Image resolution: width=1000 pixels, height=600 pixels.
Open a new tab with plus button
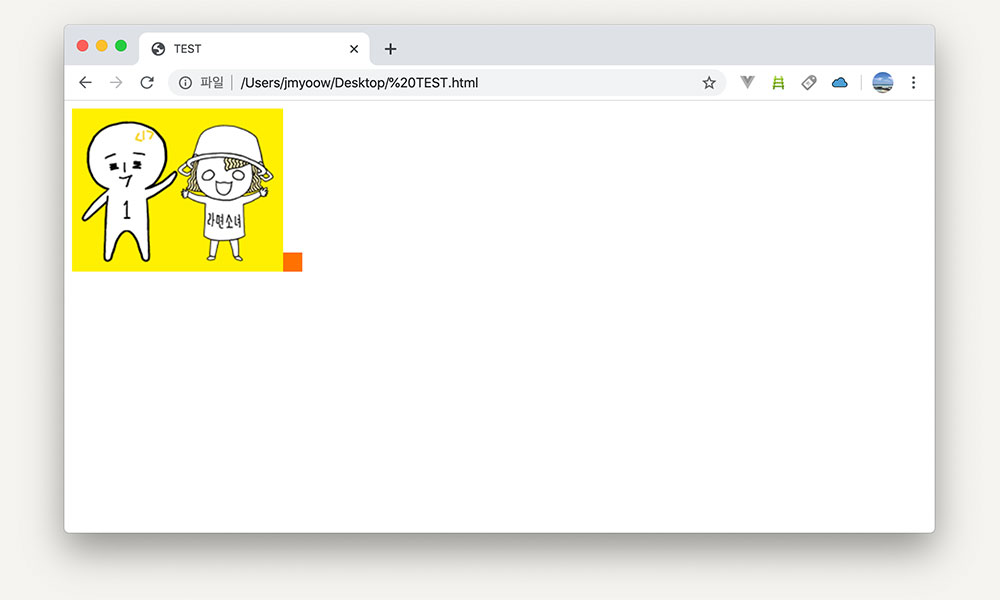390,49
